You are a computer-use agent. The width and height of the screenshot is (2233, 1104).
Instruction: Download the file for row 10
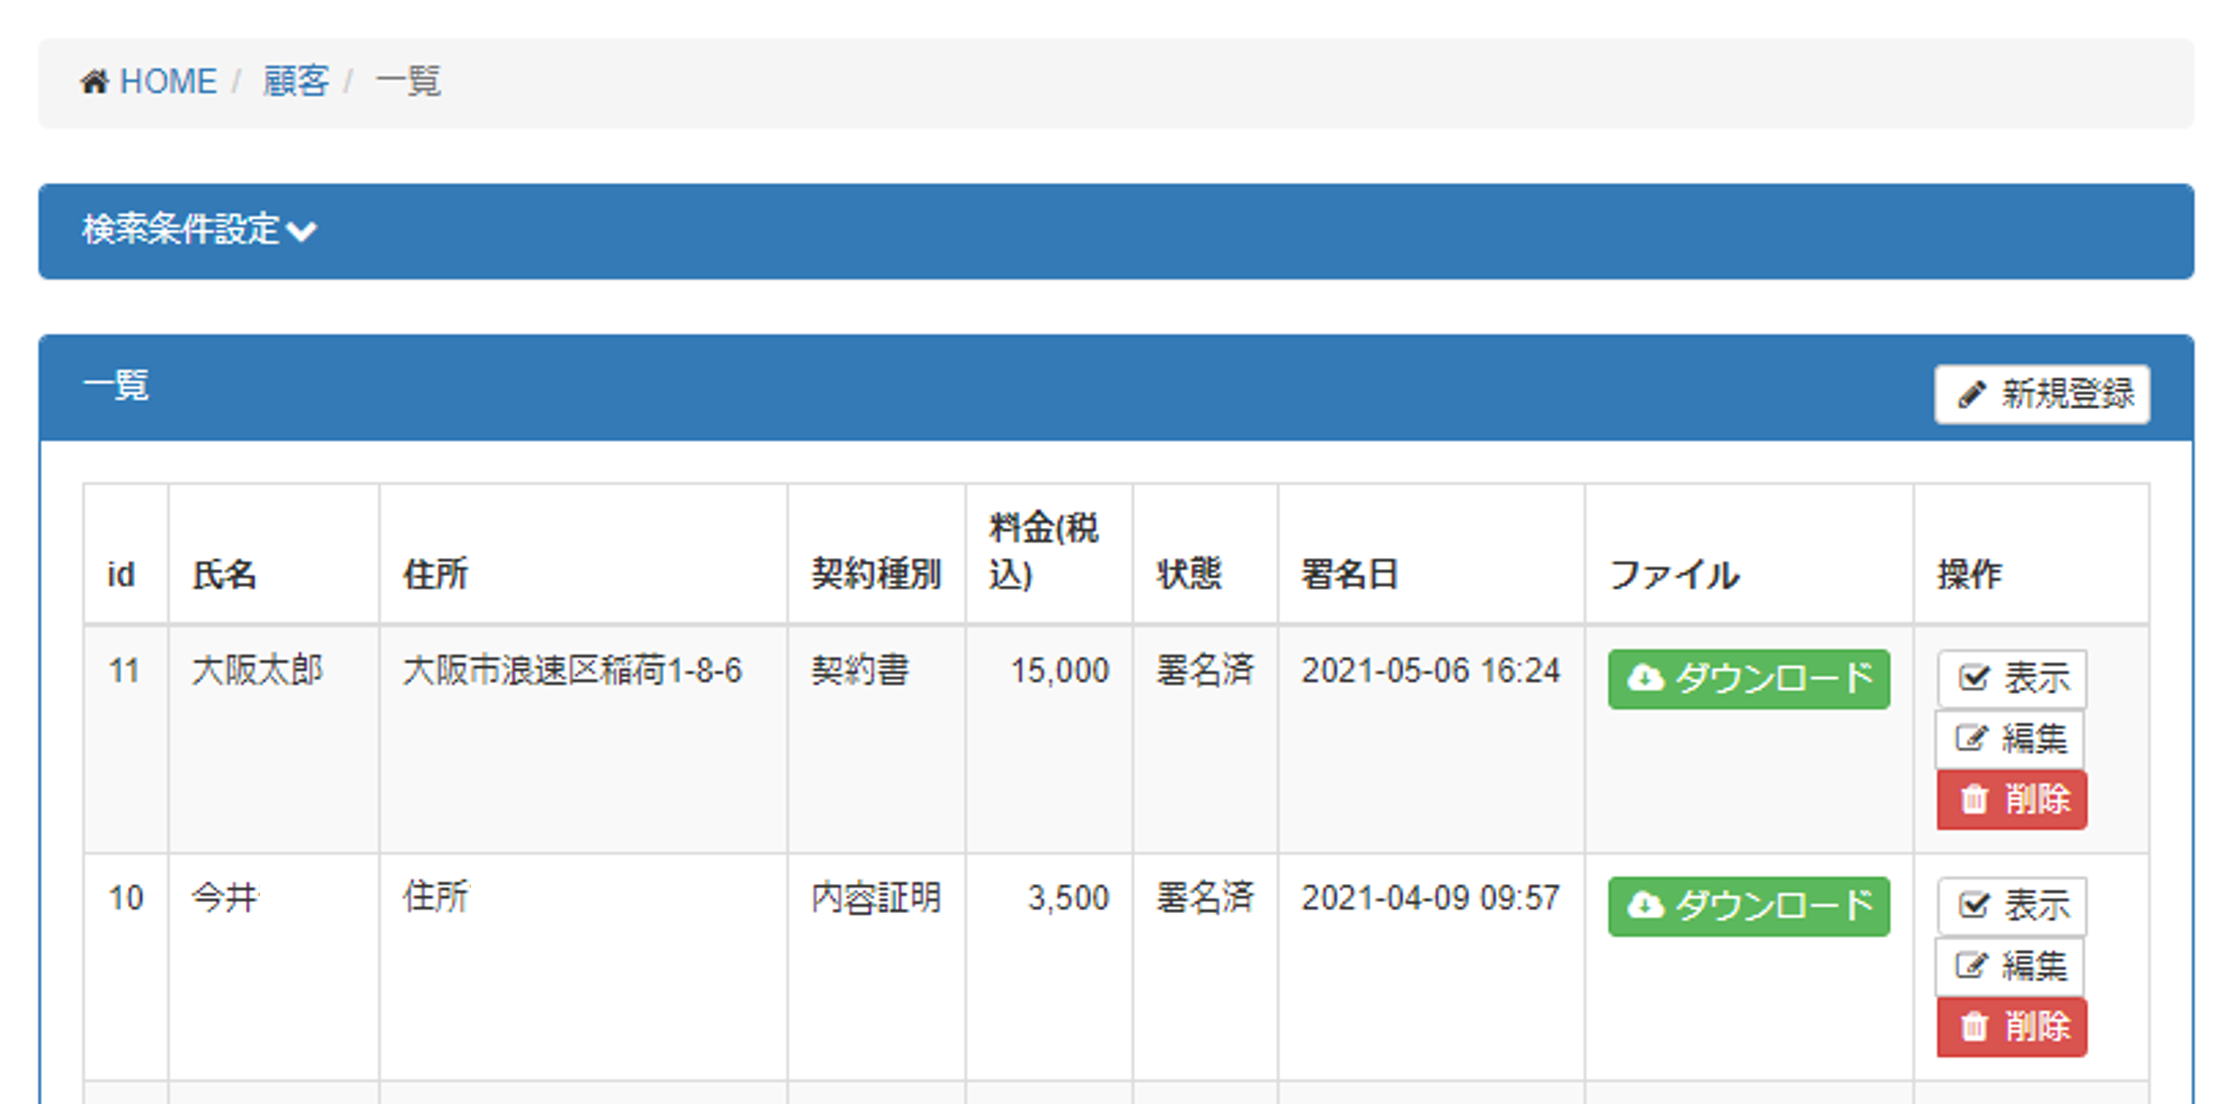(x=1749, y=906)
